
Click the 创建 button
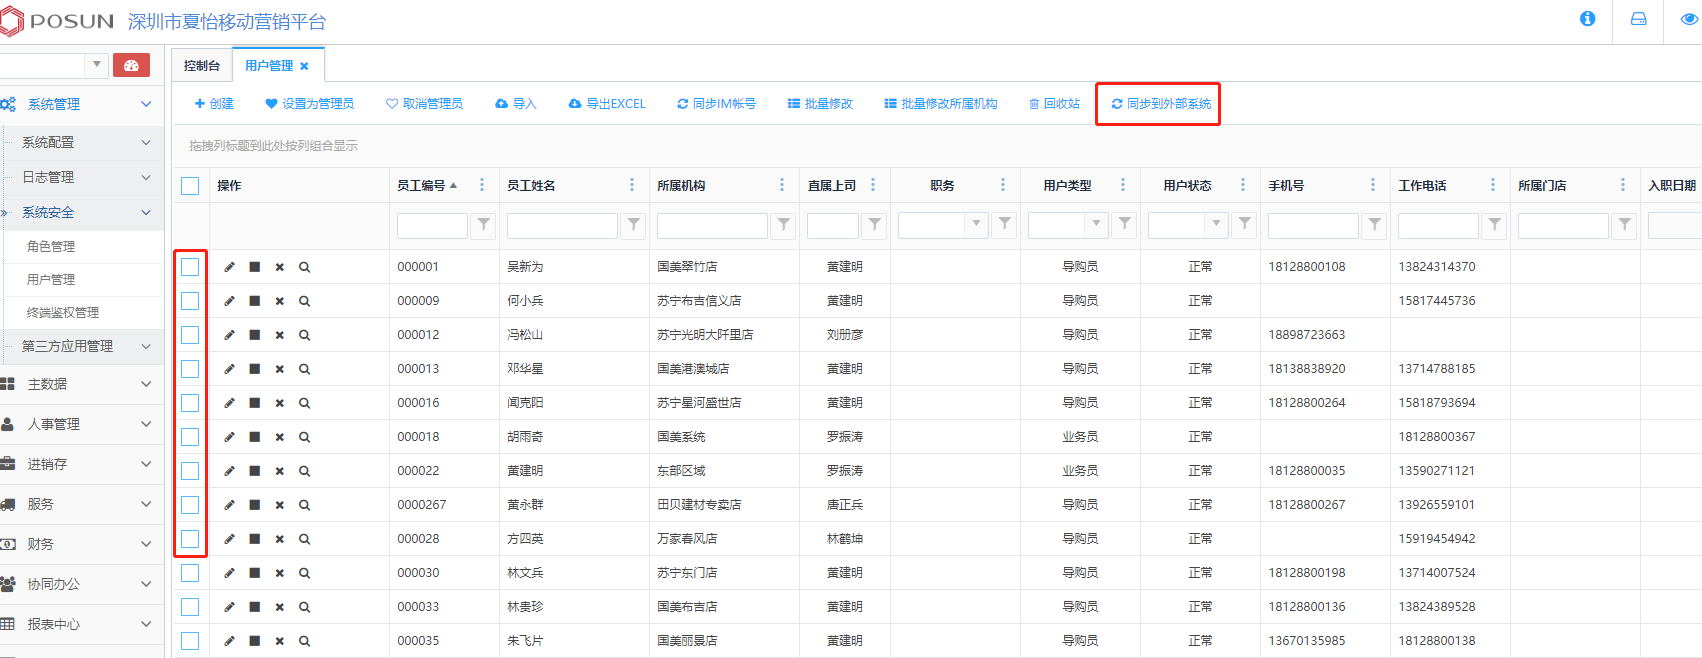click(x=214, y=104)
